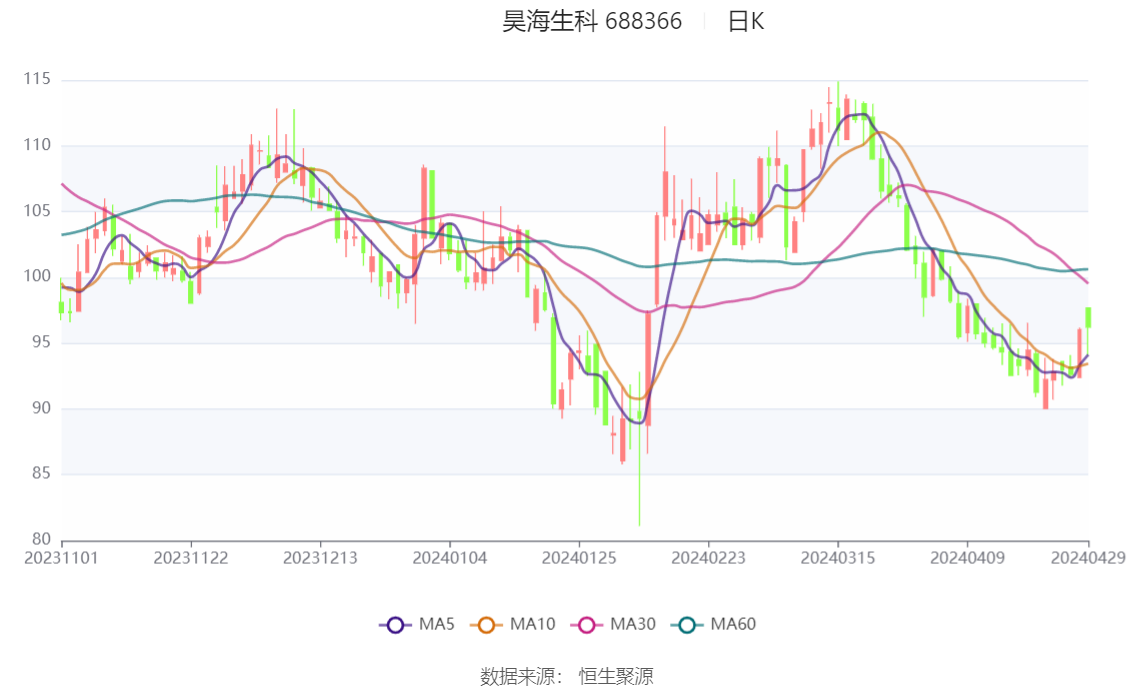Click the chart title 昊海生科 688366
This screenshot has height=689, width=1134.
(x=592, y=21)
